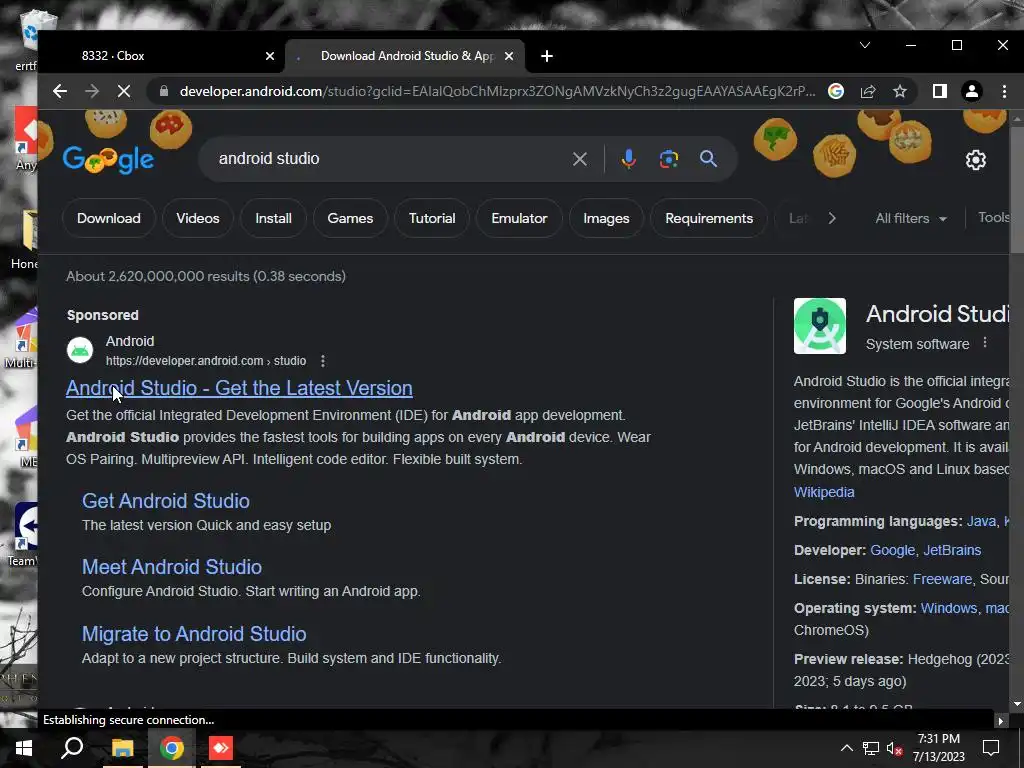Open Google account icon in address bar
Screen dimensions: 1024x768
tap(836, 91)
